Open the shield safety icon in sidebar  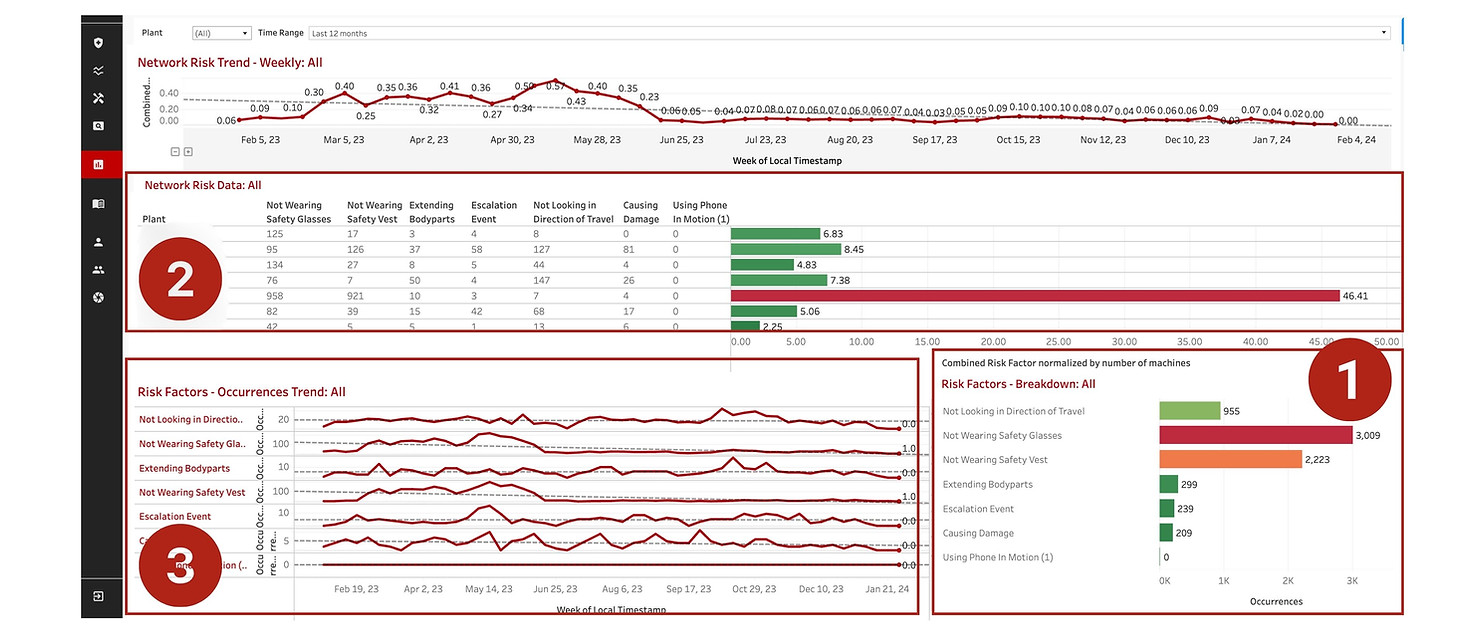click(x=98, y=43)
